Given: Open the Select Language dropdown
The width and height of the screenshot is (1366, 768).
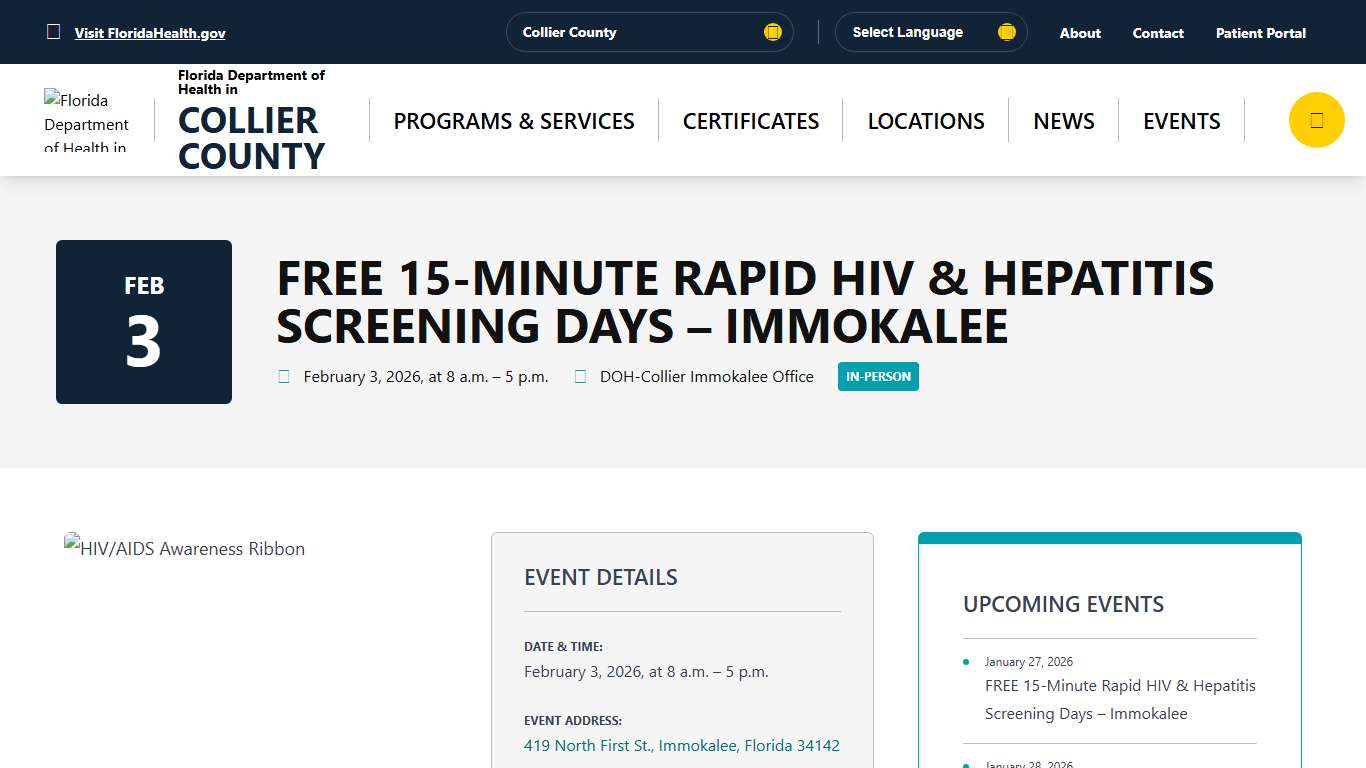Looking at the screenshot, I should point(908,31).
